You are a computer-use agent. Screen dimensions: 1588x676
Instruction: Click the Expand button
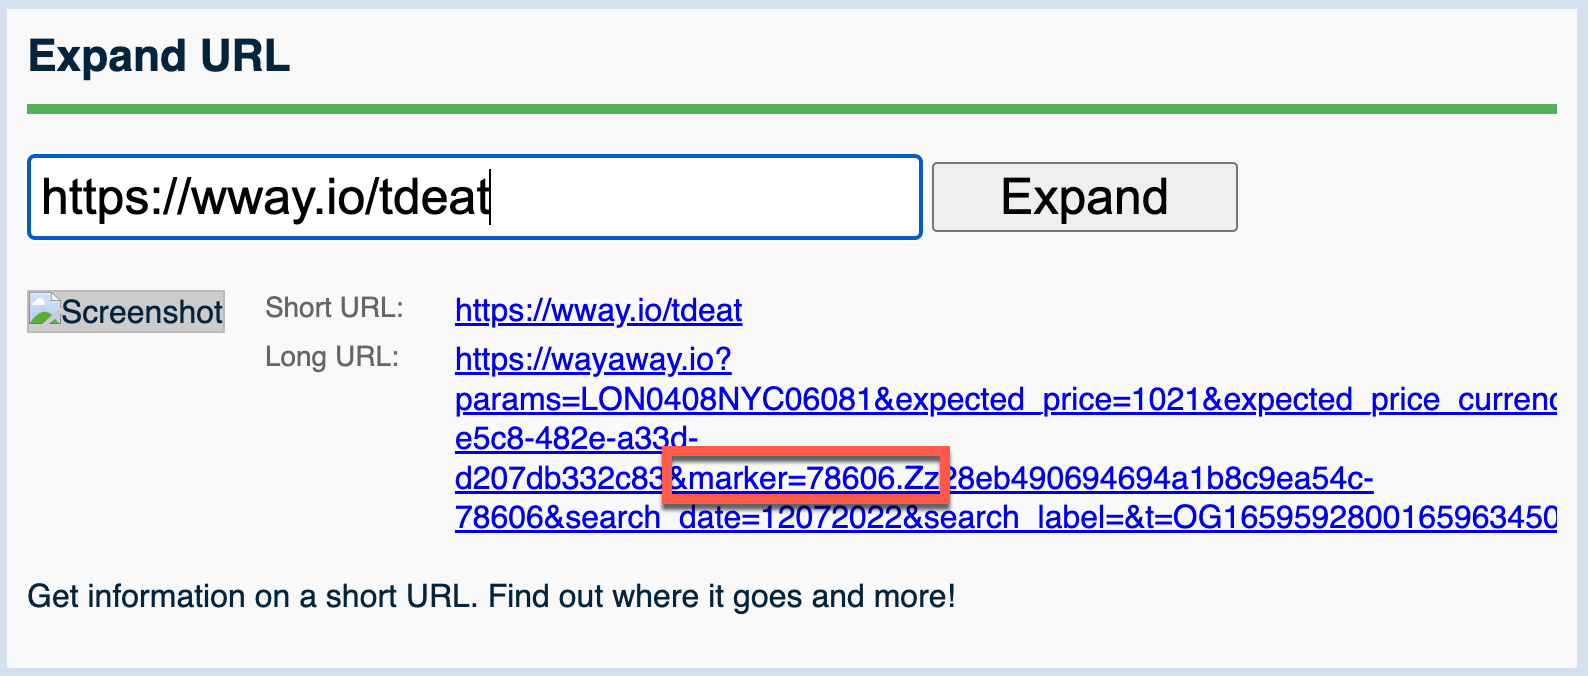[1085, 197]
